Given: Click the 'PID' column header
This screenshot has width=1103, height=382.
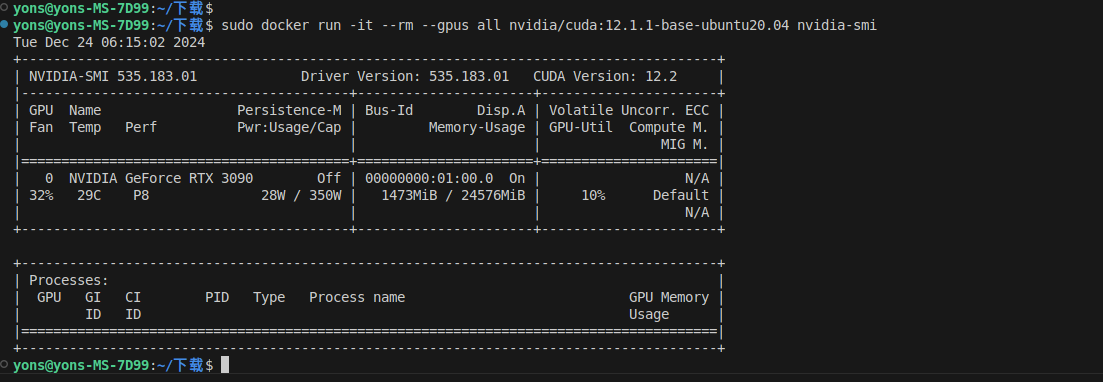Looking at the screenshot, I should [217, 297].
